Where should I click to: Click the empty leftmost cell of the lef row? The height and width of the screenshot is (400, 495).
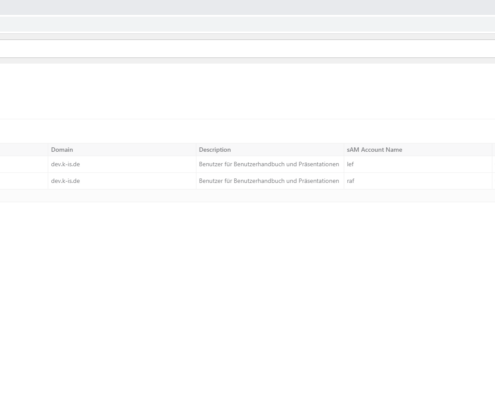click(x=24, y=164)
